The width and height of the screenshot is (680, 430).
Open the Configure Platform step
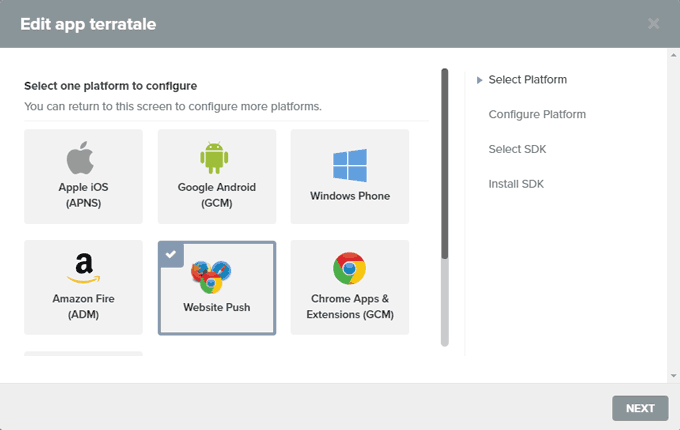[x=537, y=114]
